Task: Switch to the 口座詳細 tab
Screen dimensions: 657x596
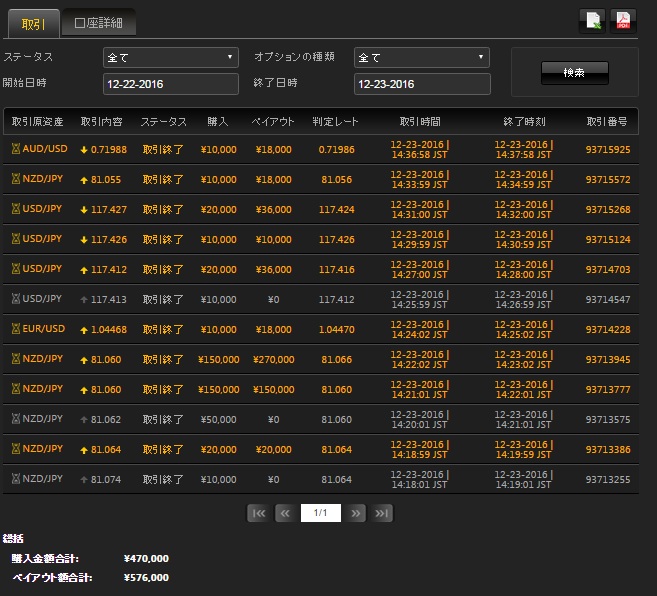Action: tap(99, 22)
